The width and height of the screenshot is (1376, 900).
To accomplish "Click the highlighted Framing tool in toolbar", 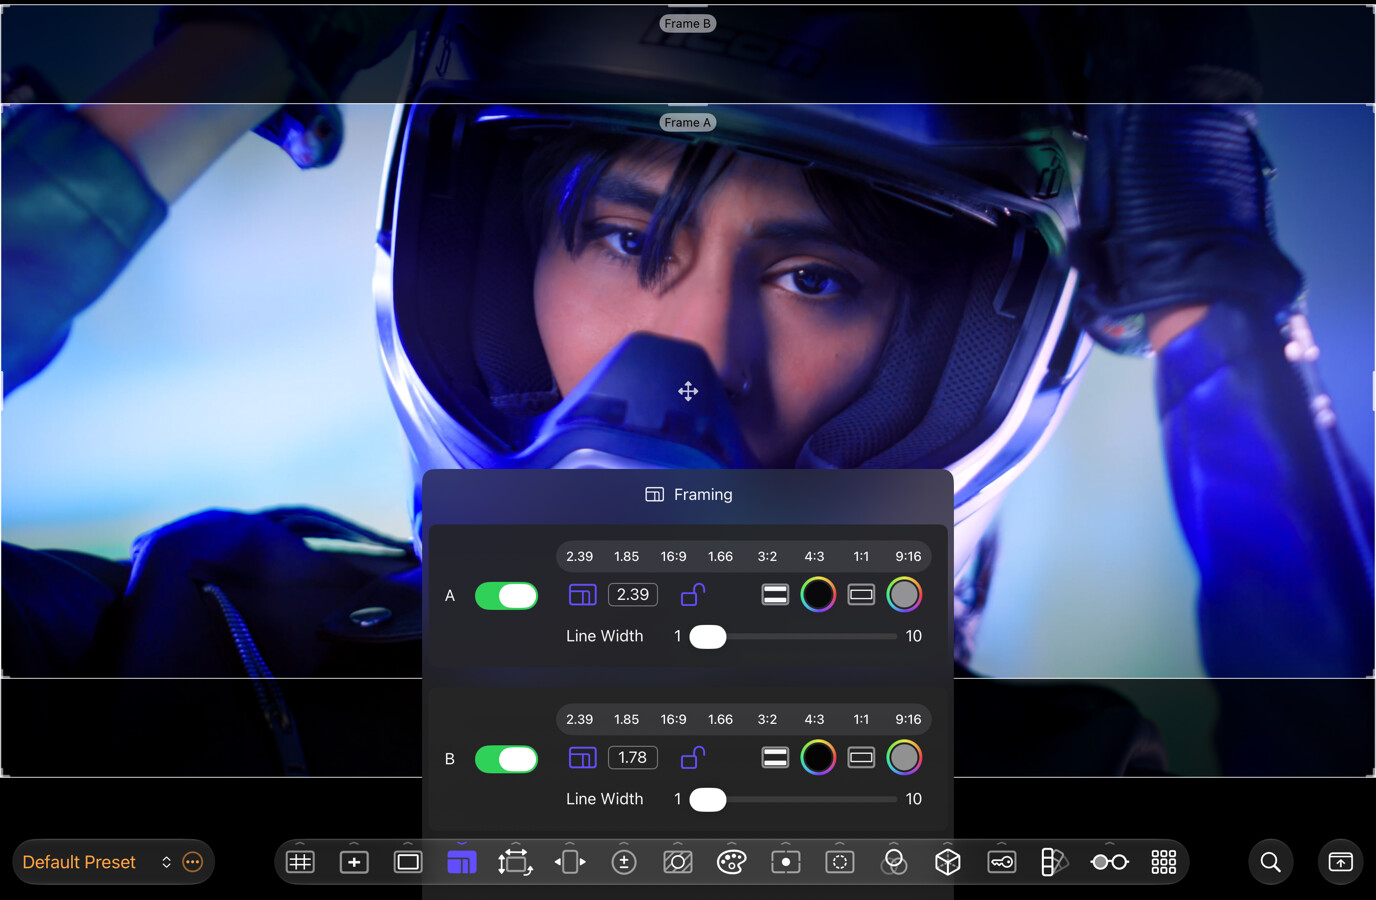I will click(x=461, y=862).
